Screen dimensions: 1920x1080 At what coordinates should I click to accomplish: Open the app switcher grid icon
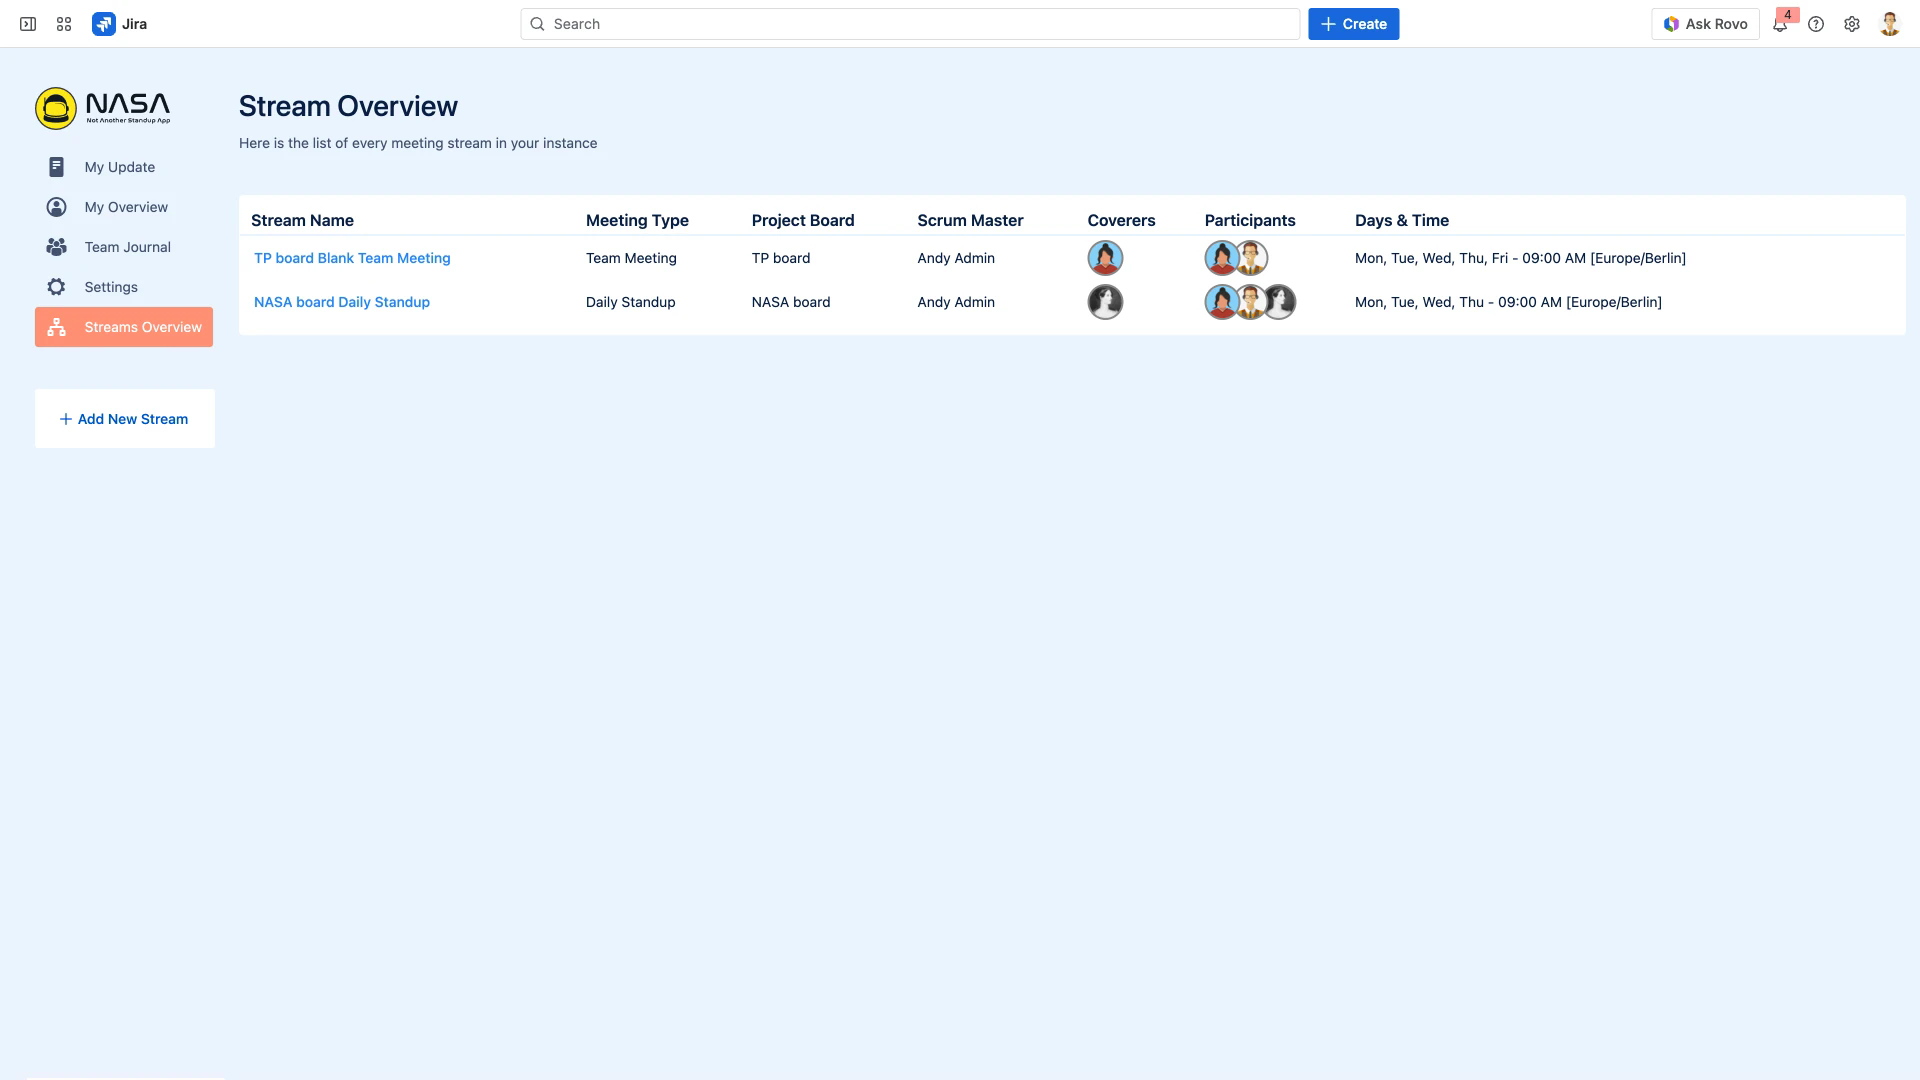click(x=64, y=24)
